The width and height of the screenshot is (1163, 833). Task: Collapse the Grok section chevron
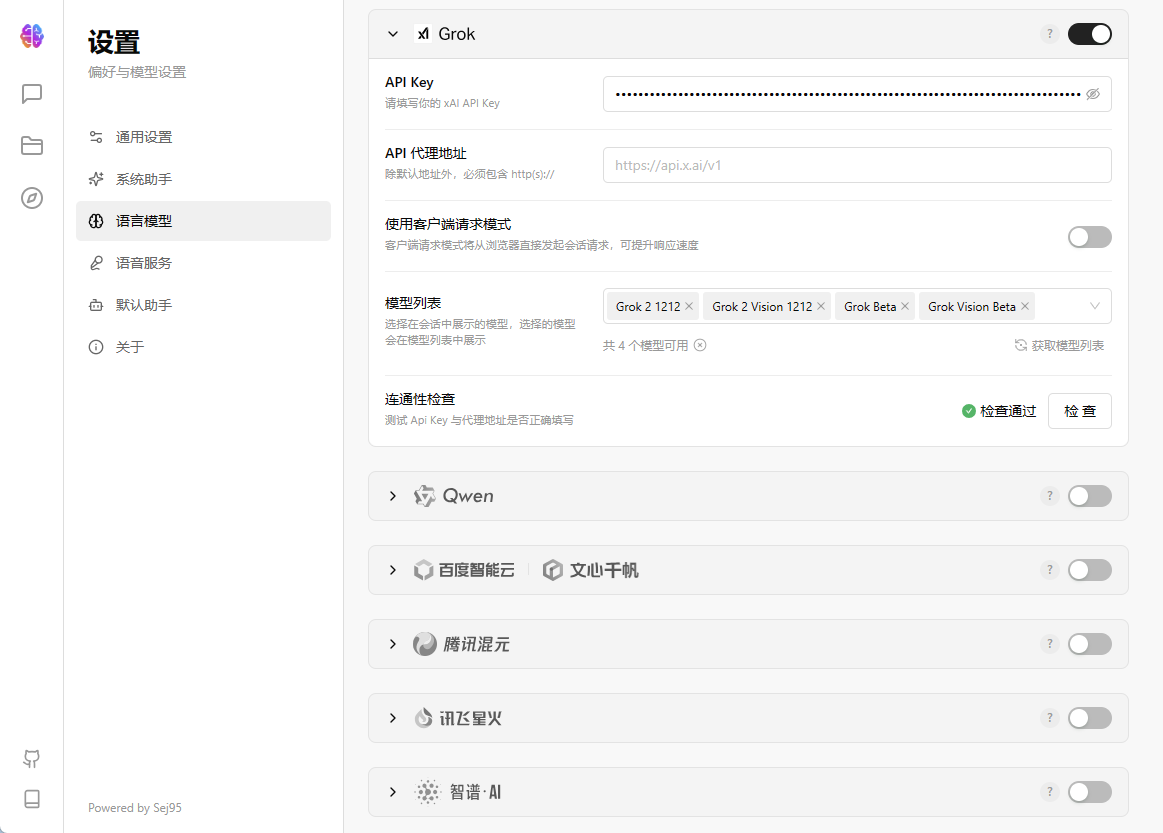[393, 34]
